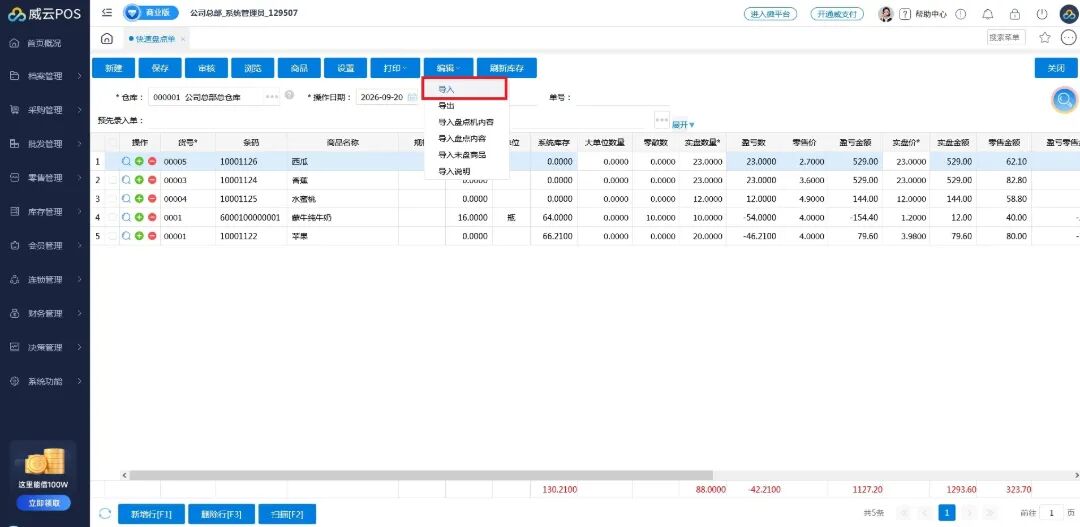The image size is (1080, 527).
Task: Click the 刷新库存 button
Action: 507,68
